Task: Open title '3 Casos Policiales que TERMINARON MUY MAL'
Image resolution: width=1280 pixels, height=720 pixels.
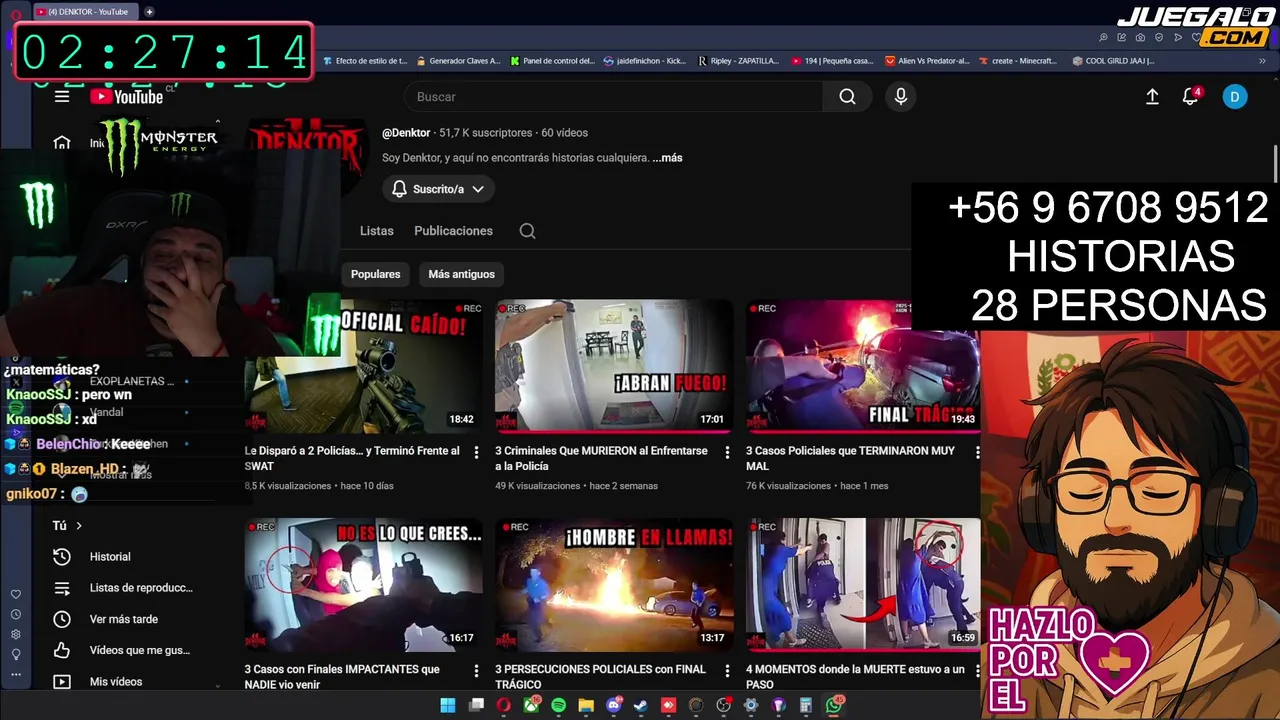Action: [850, 458]
